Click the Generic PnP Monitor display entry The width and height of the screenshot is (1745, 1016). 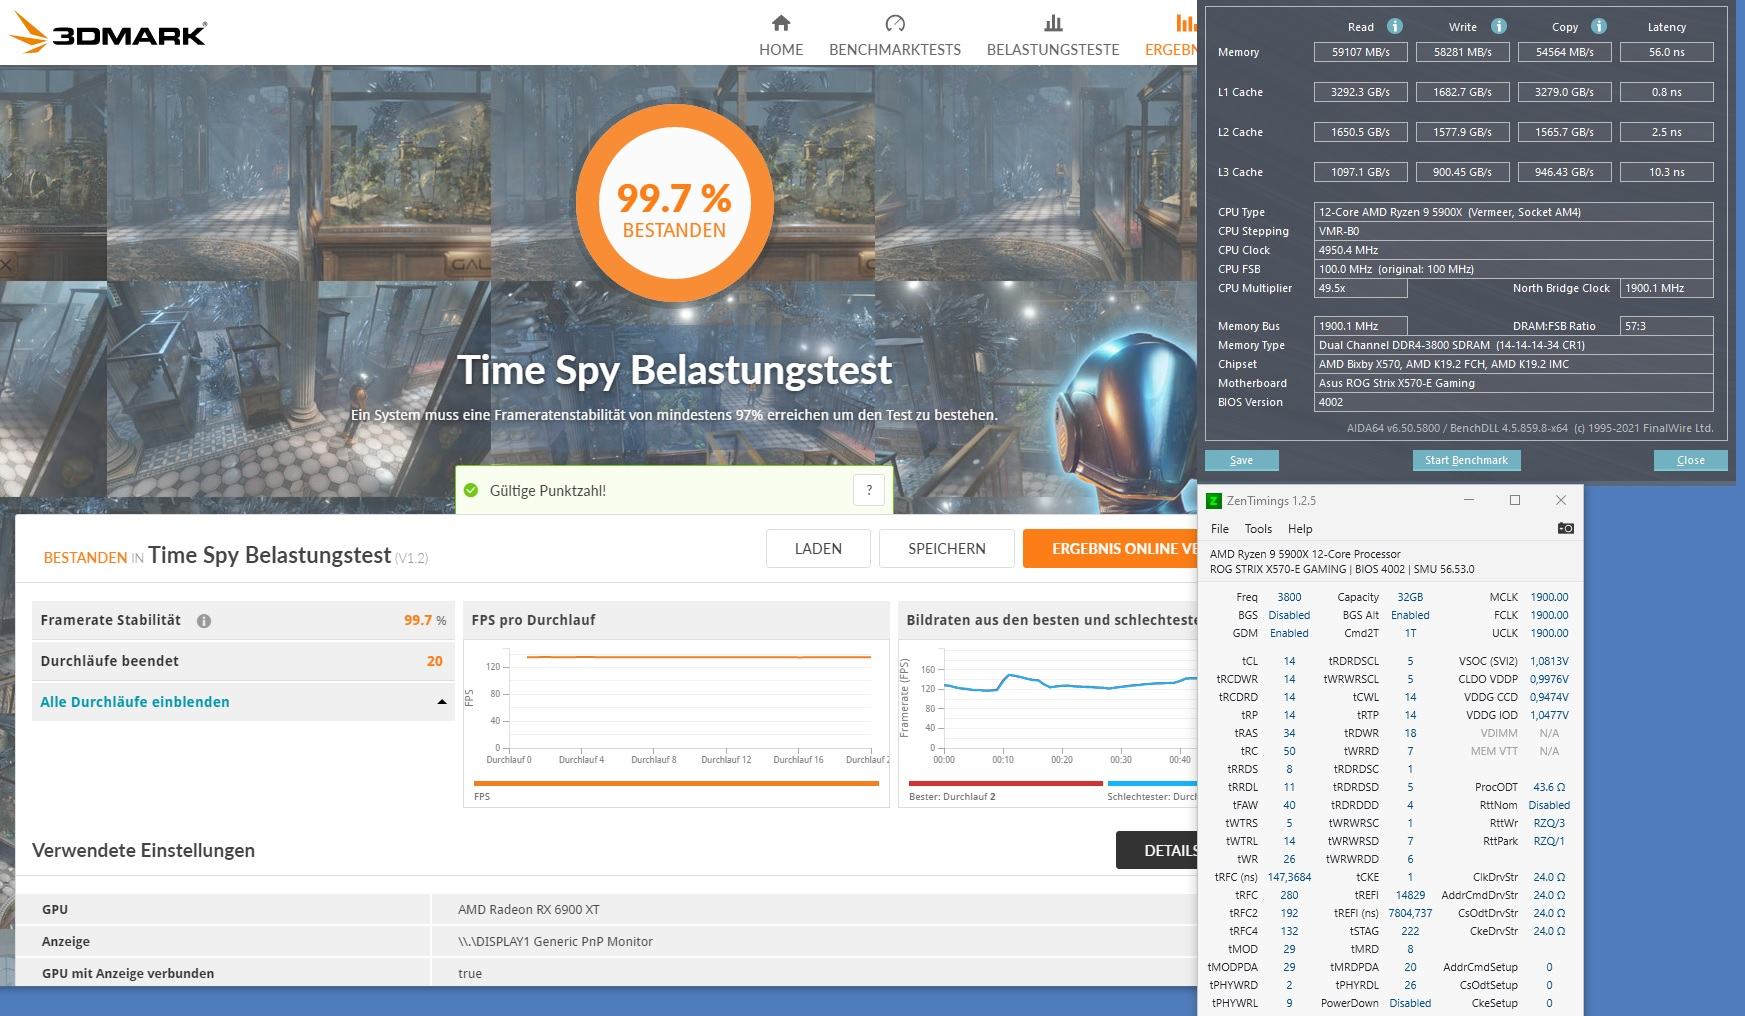point(555,941)
